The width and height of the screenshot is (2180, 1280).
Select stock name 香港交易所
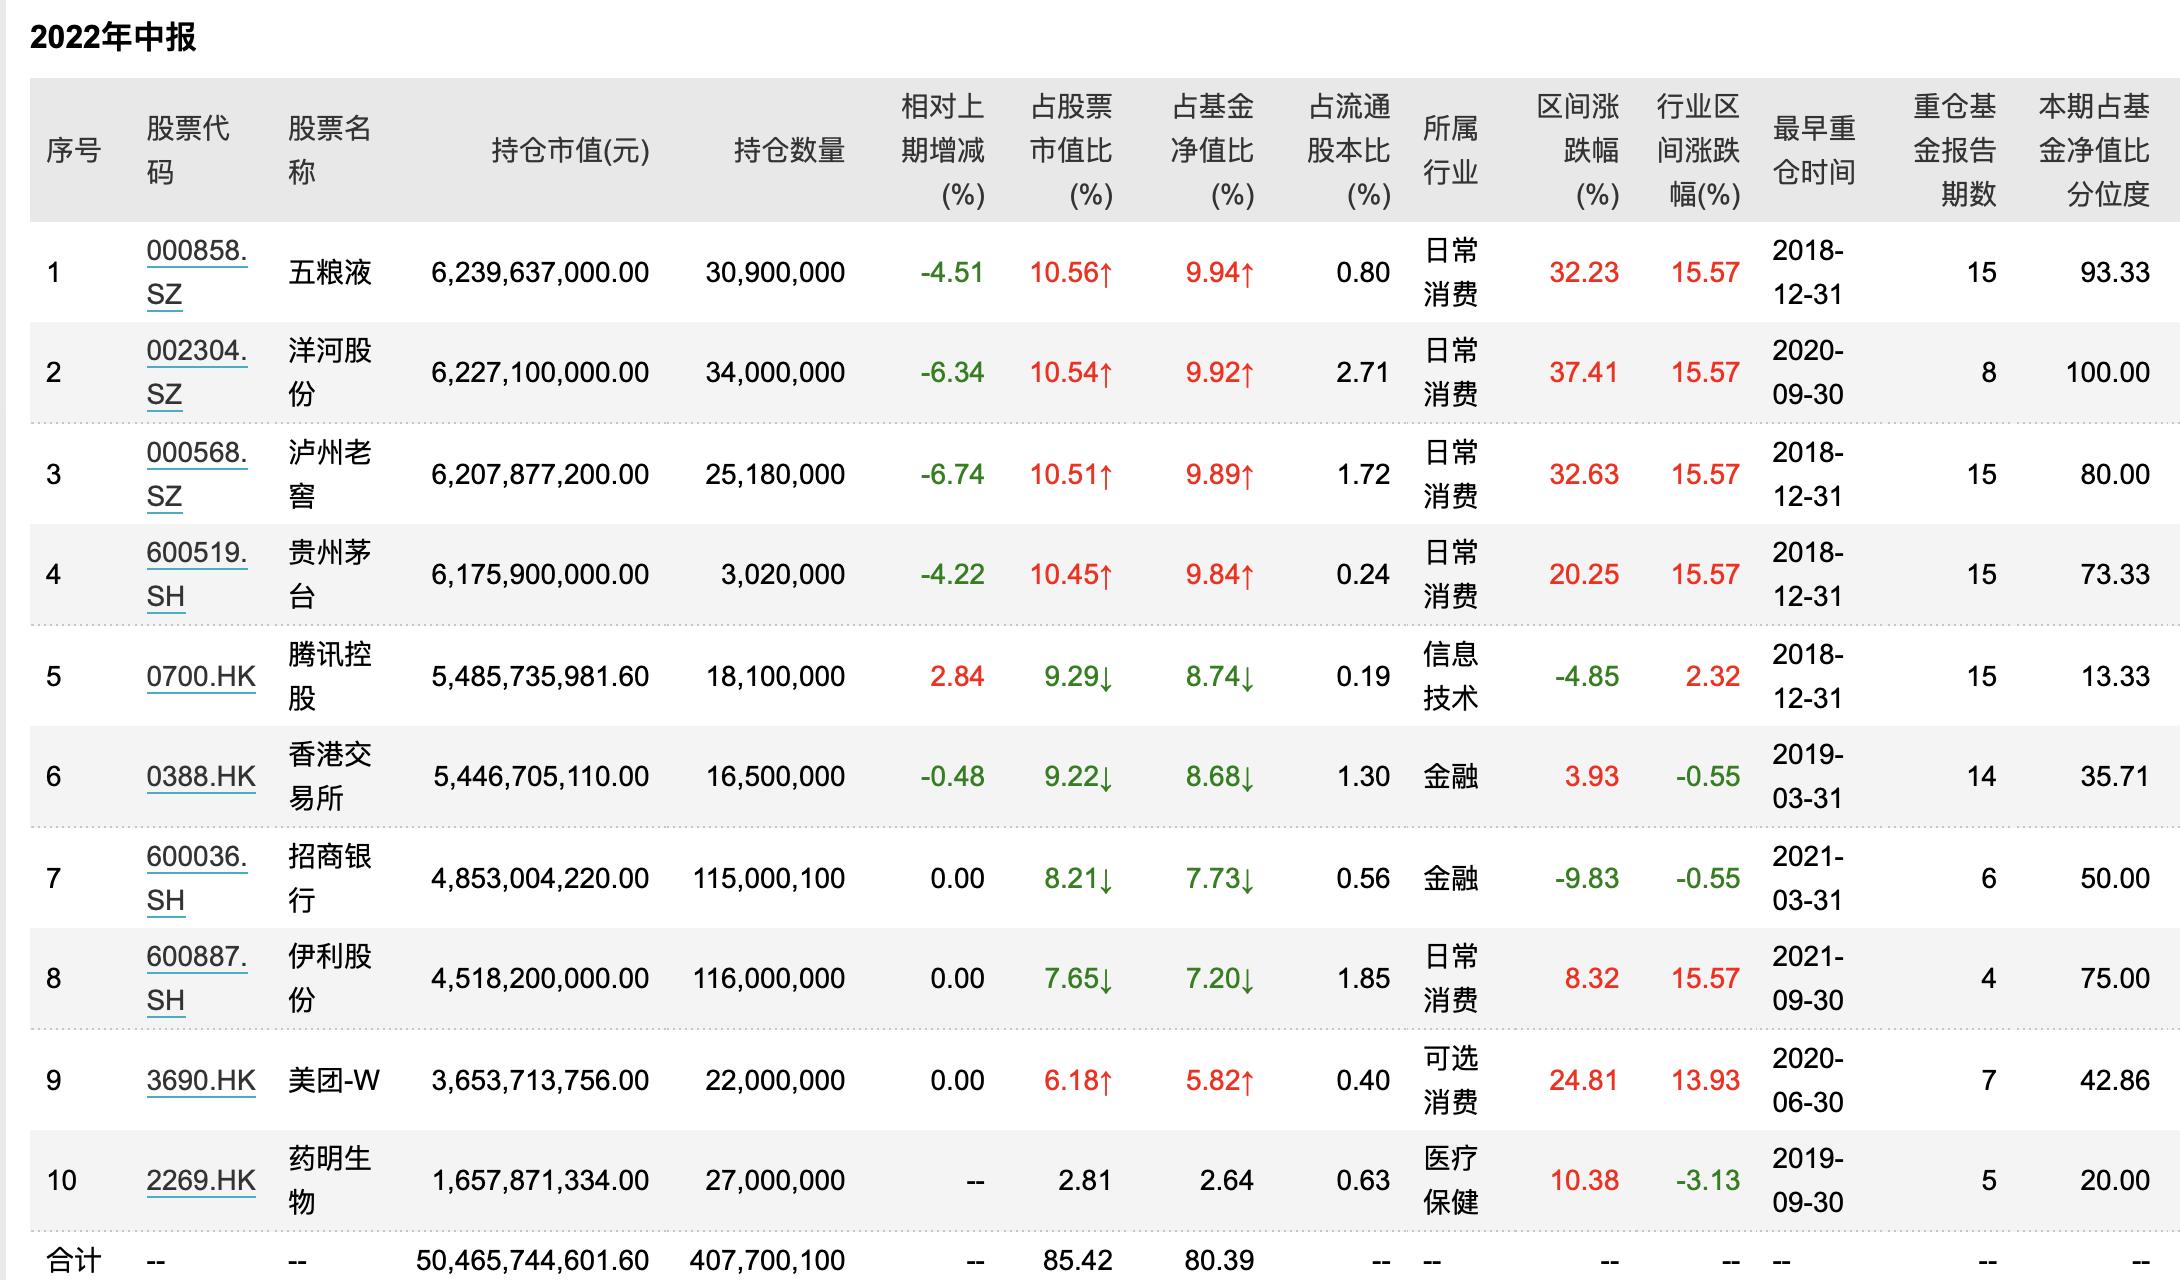(330, 776)
